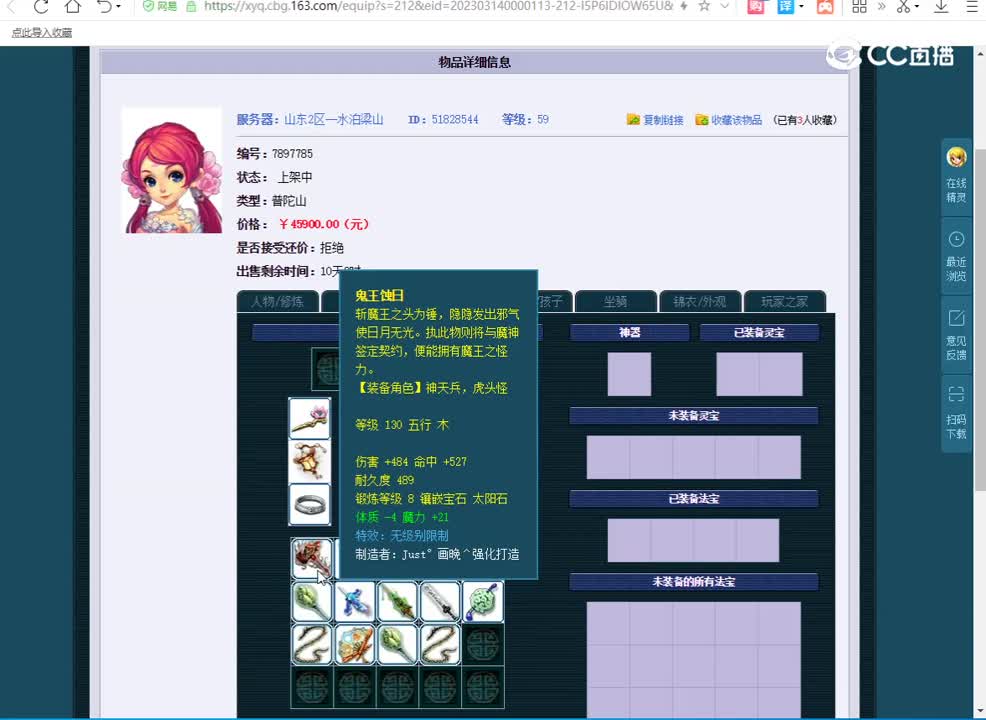
Task: Select the red lantern ornament equipment
Action: (x=309, y=461)
